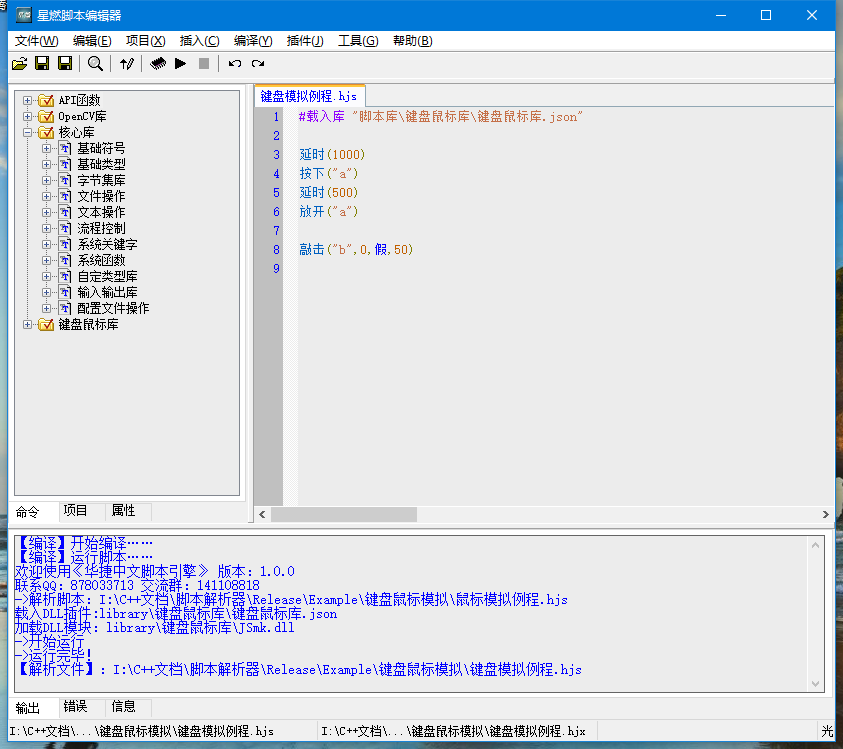Click the pencil with arrow toolbar icon
Screen dimensions: 843x749
pyautogui.click(x=126, y=63)
